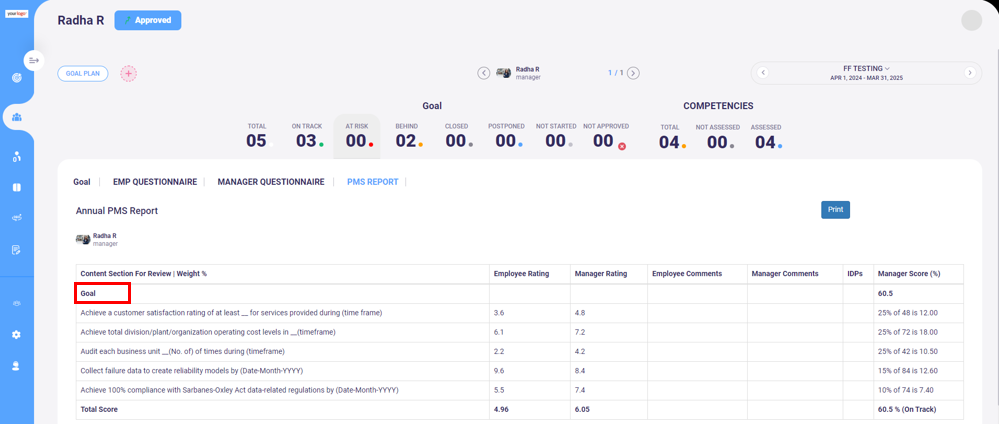999x424 pixels.
Task: Click the pink plus circle beside Goal Plan
Action: [129, 73]
